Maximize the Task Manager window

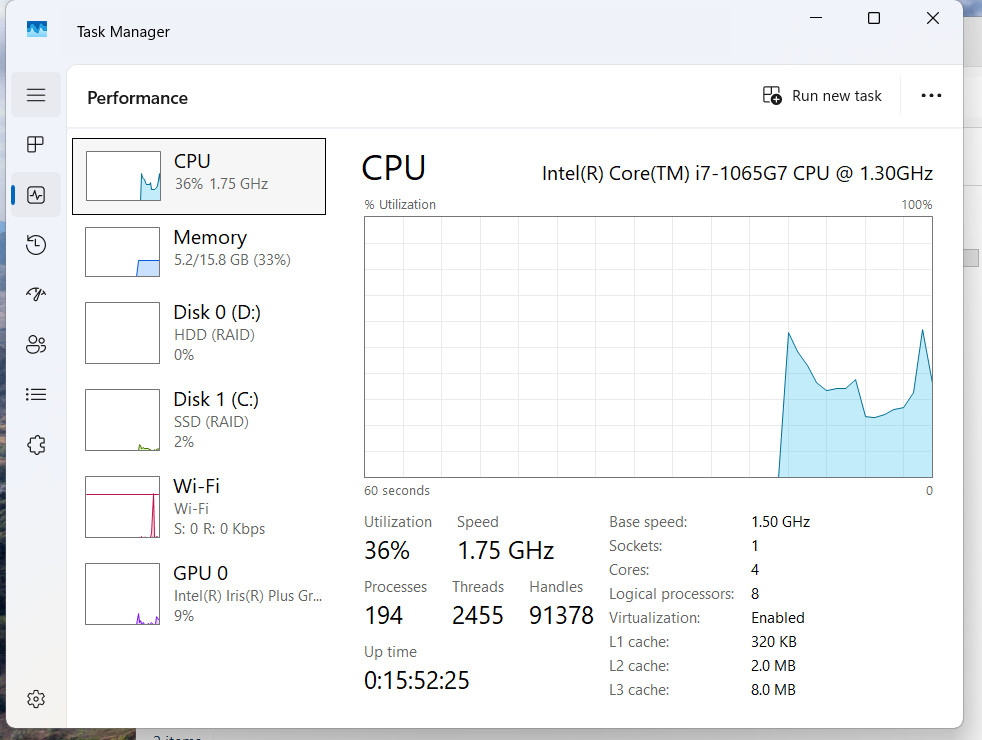coord(874,18)
